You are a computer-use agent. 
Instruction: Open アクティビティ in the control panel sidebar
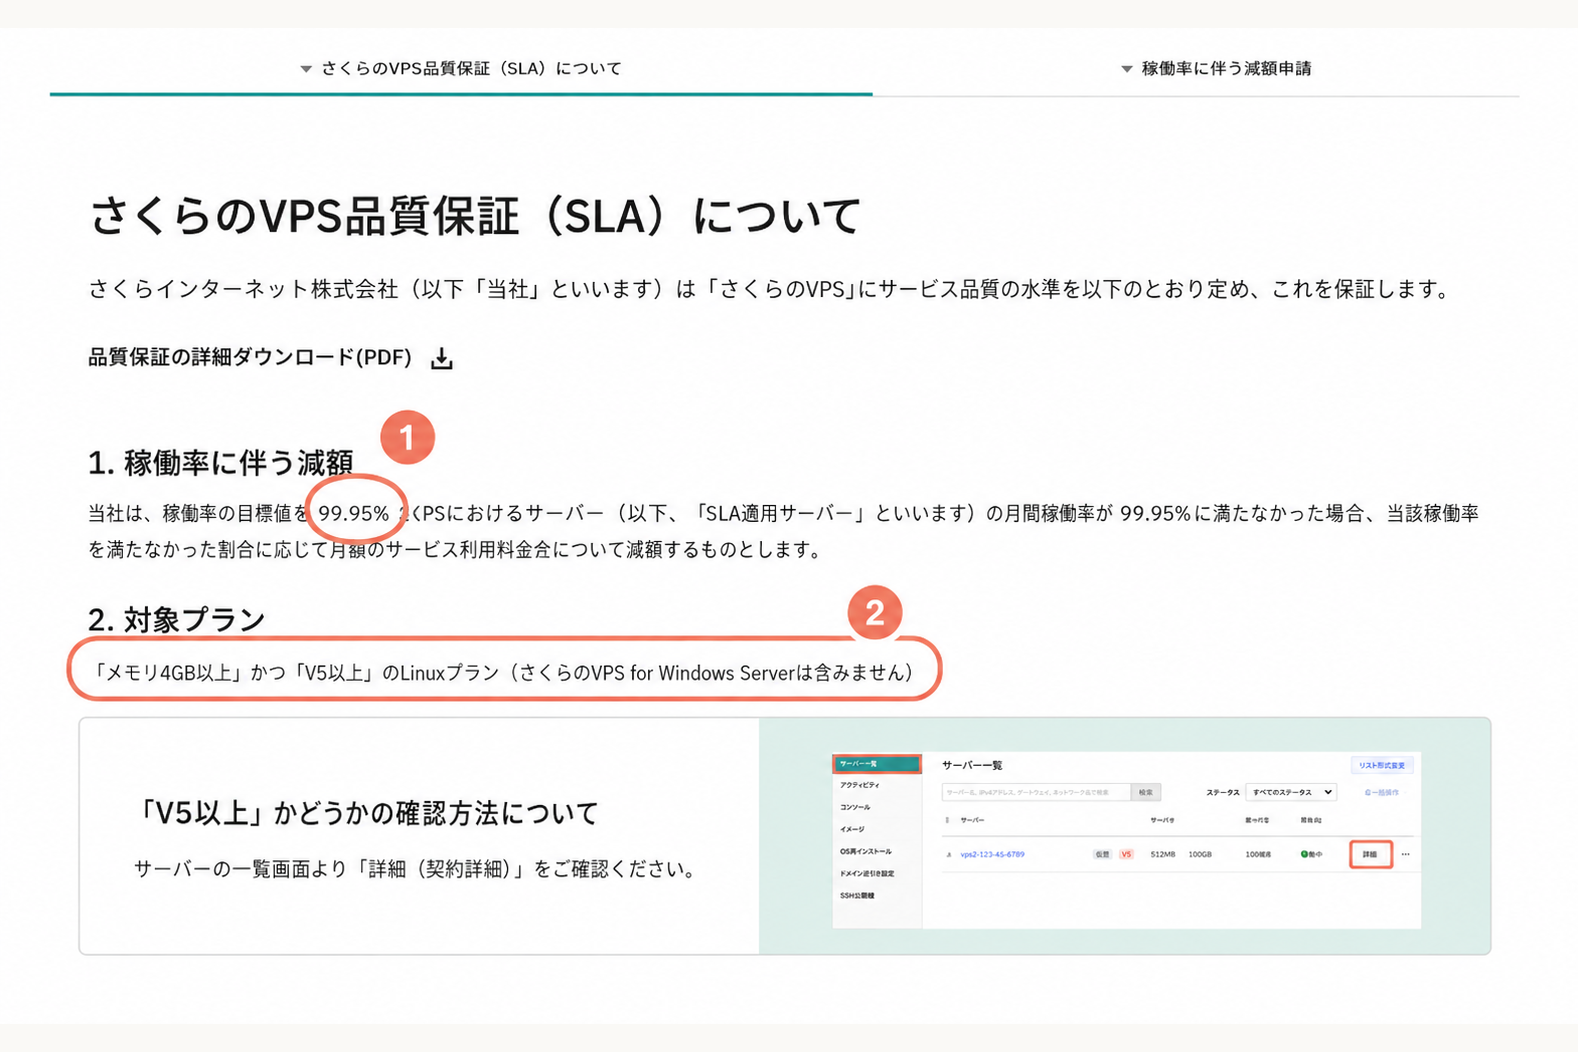pos(860,785)
